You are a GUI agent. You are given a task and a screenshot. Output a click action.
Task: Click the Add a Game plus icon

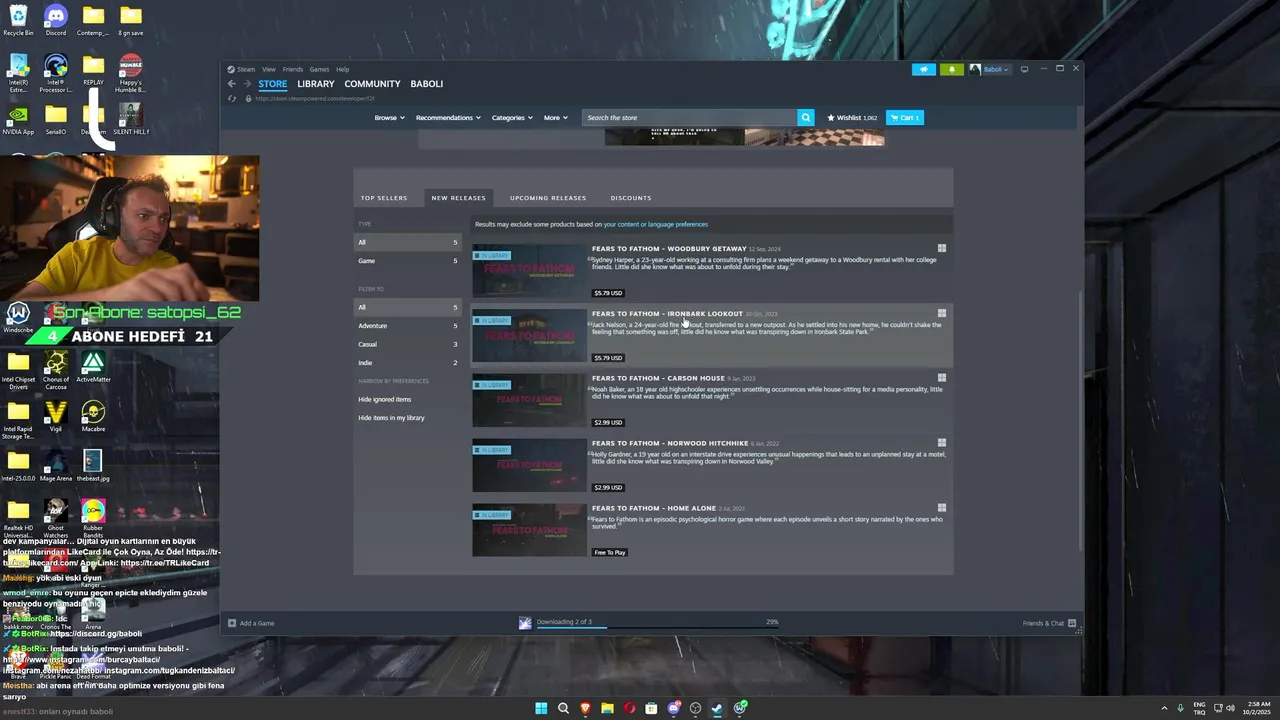pos(232,623)
